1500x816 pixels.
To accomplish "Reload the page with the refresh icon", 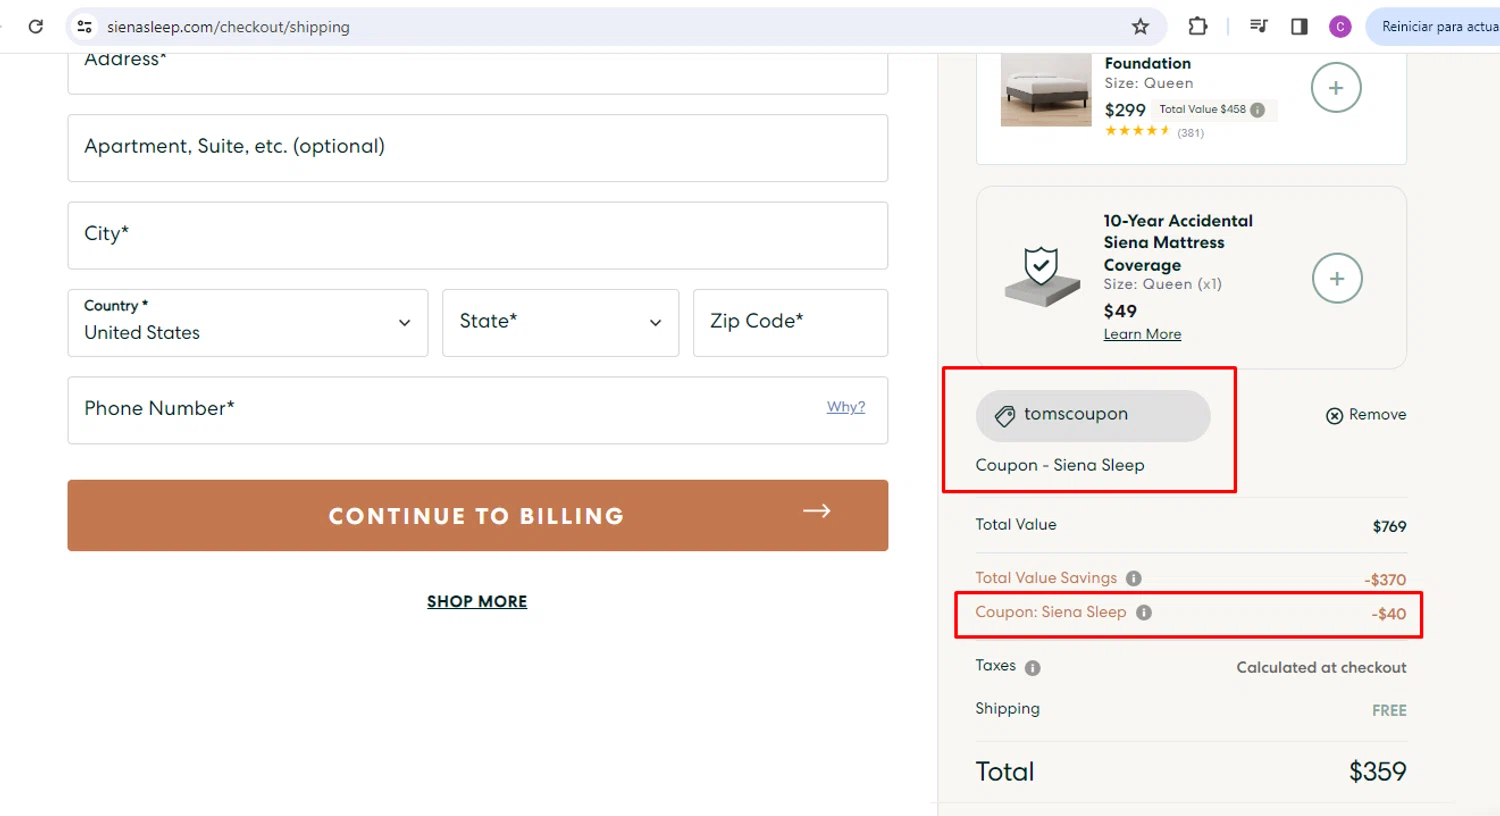I will pos(36,27).
